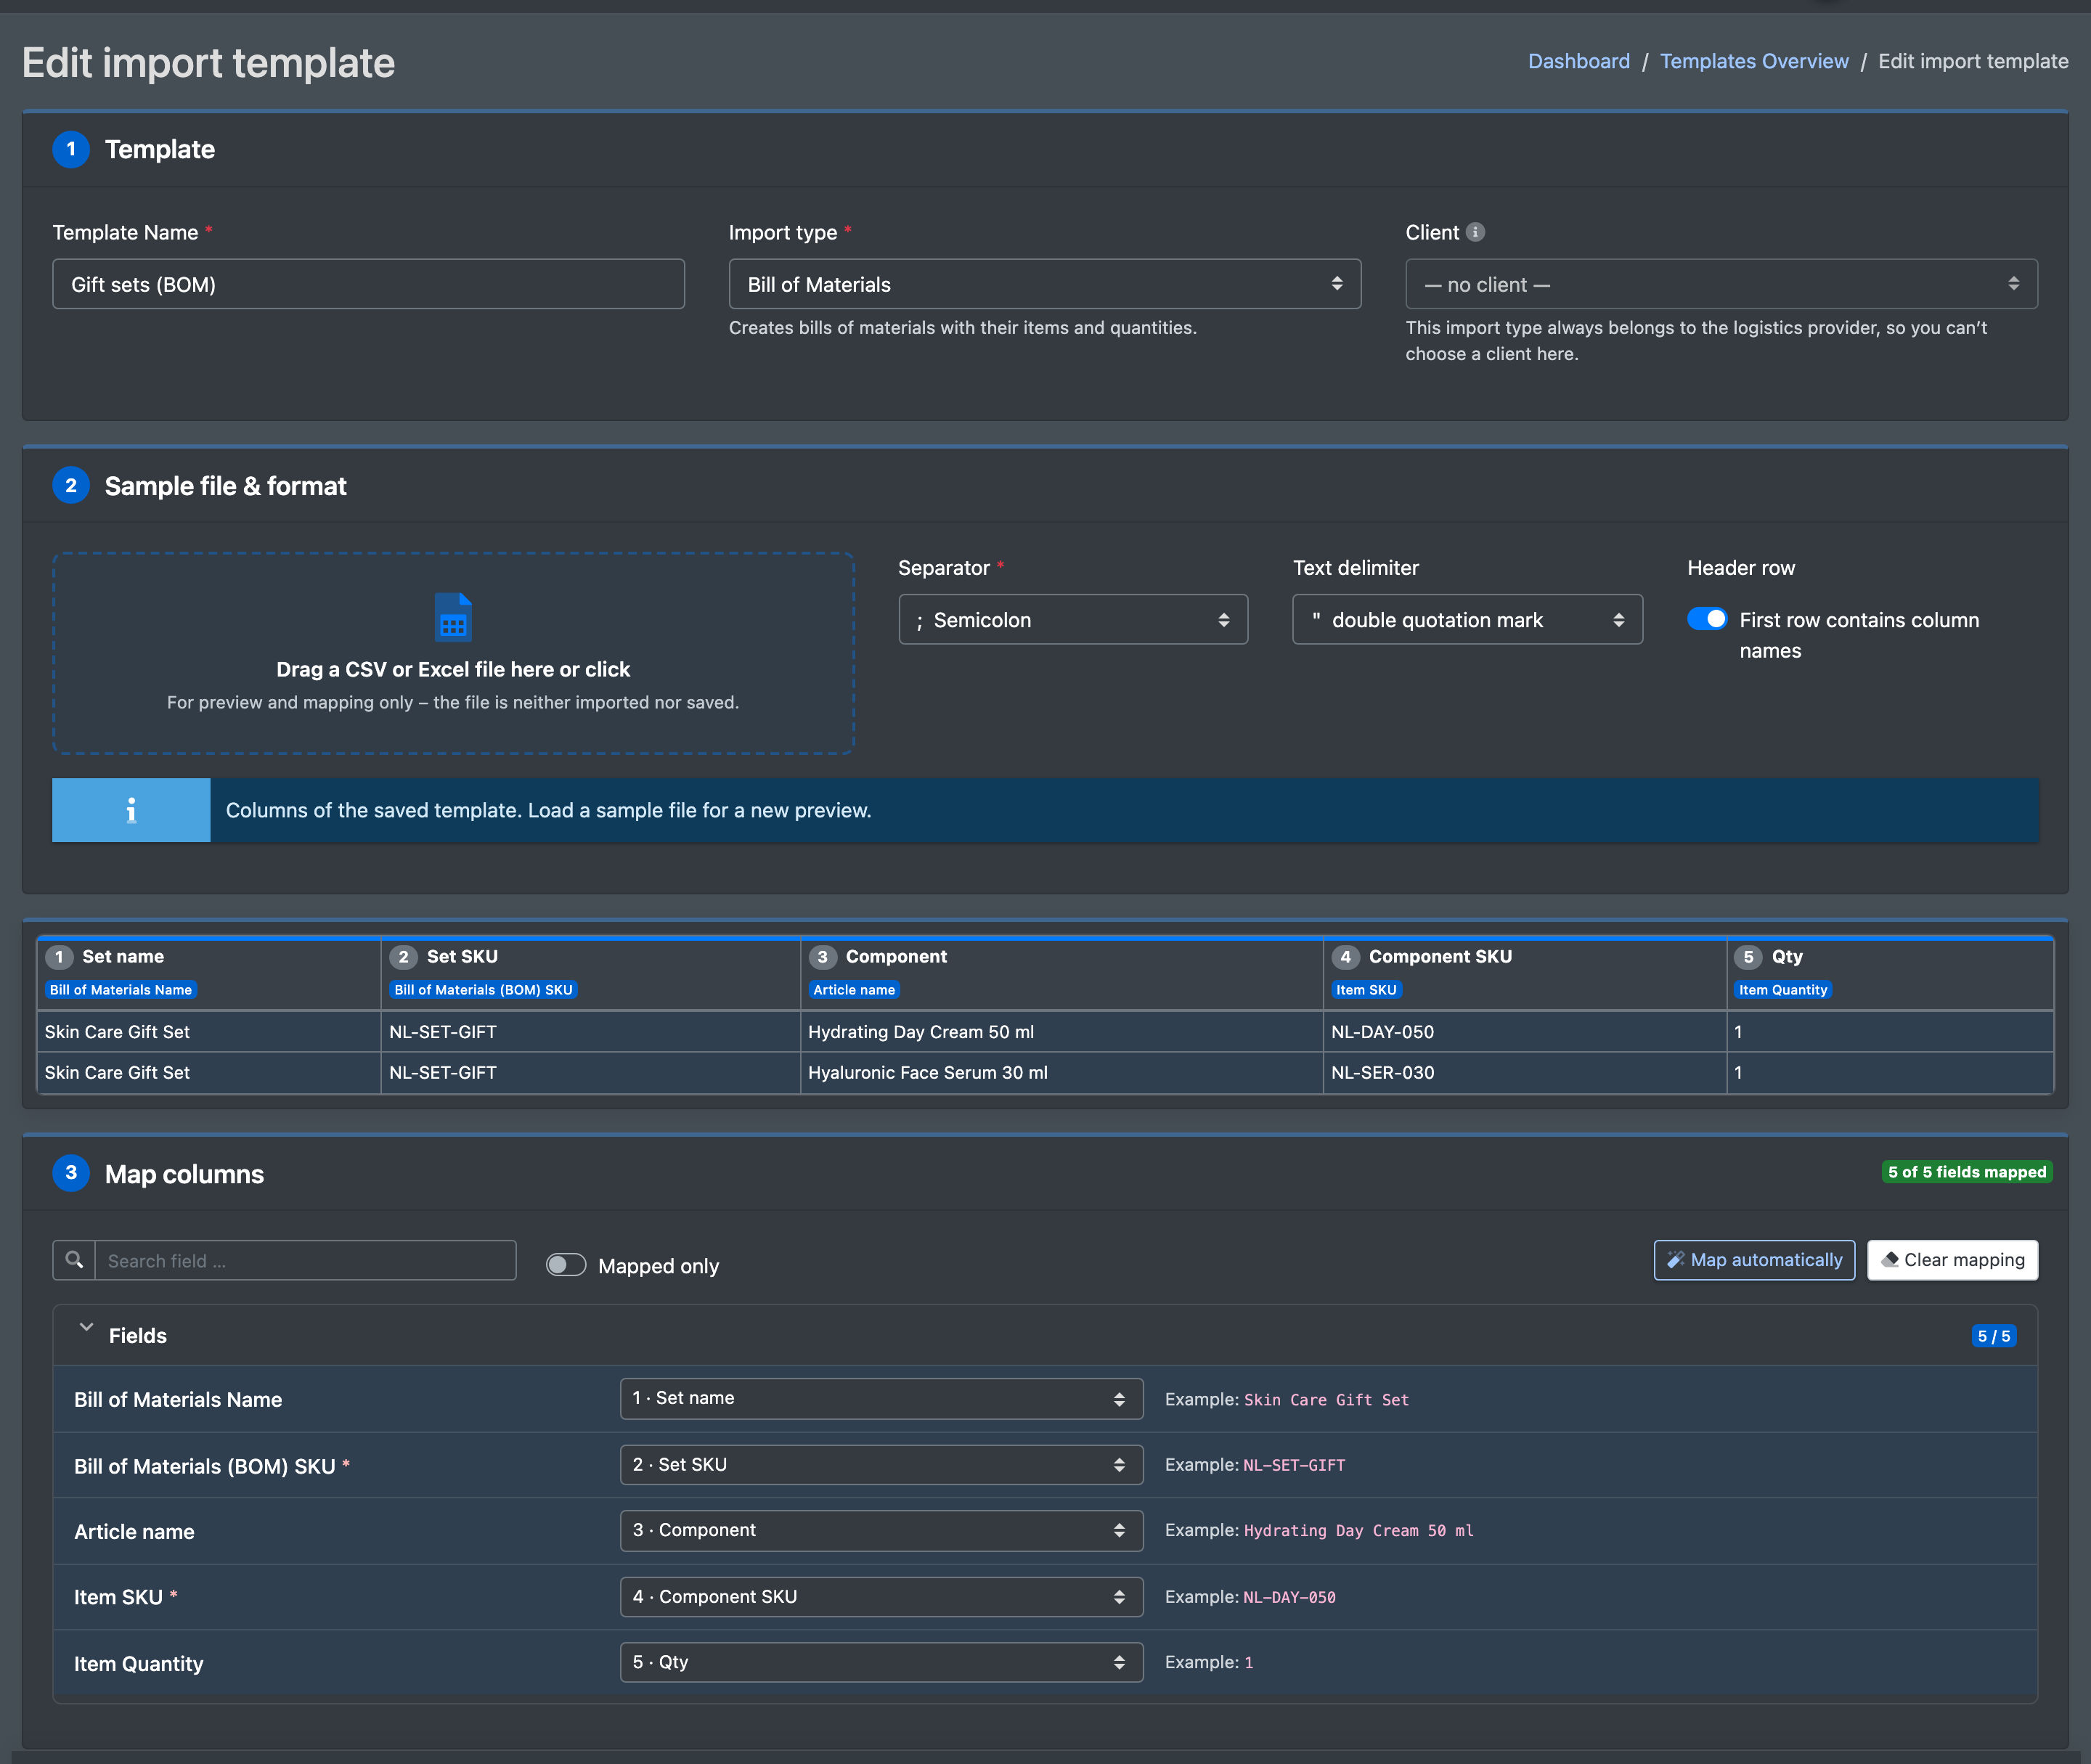Click step 3 Map columns badge
Viewport: 2091px width, 1764px height.
71,1173
